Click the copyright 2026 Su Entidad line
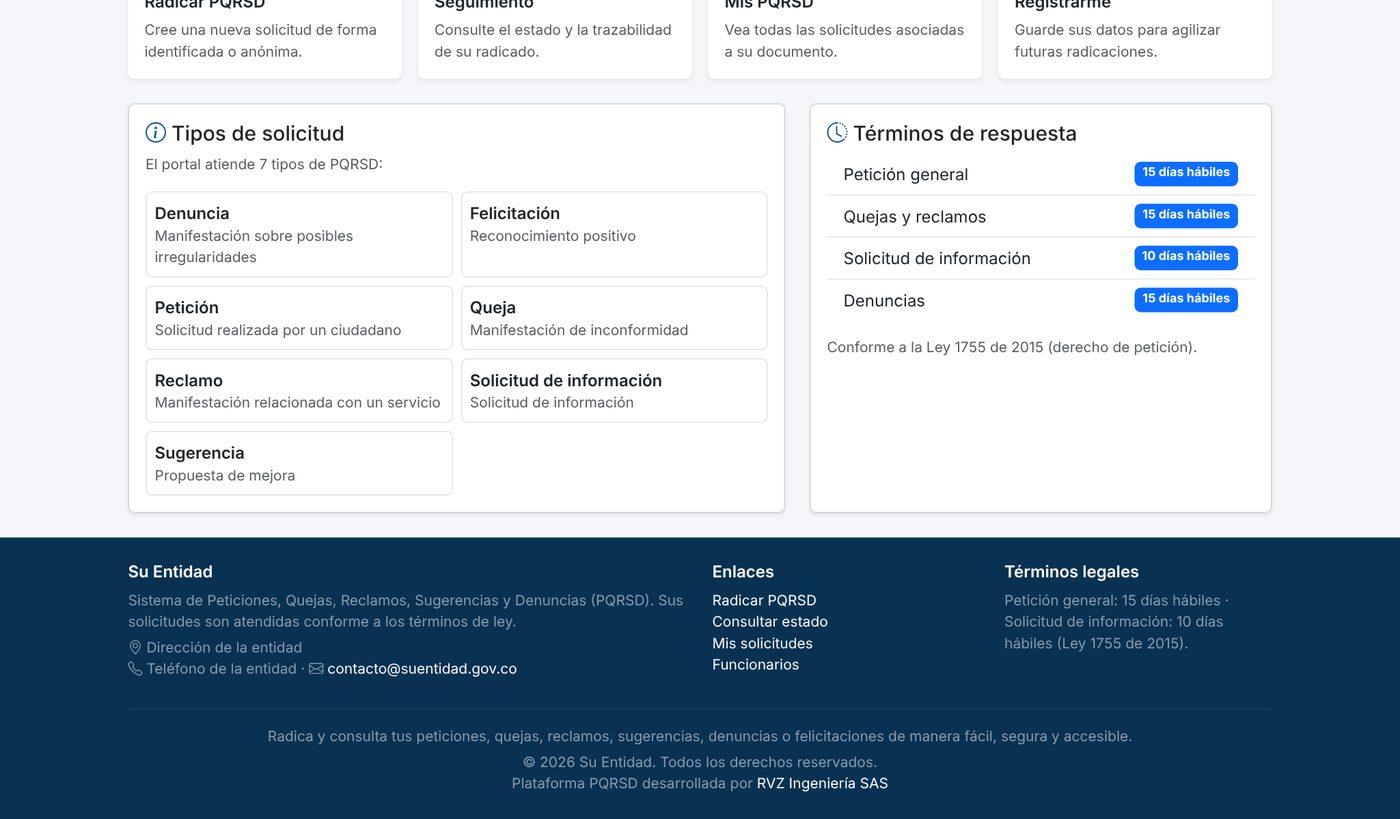Screen dimensions: 1400x819 coord(700,762)
